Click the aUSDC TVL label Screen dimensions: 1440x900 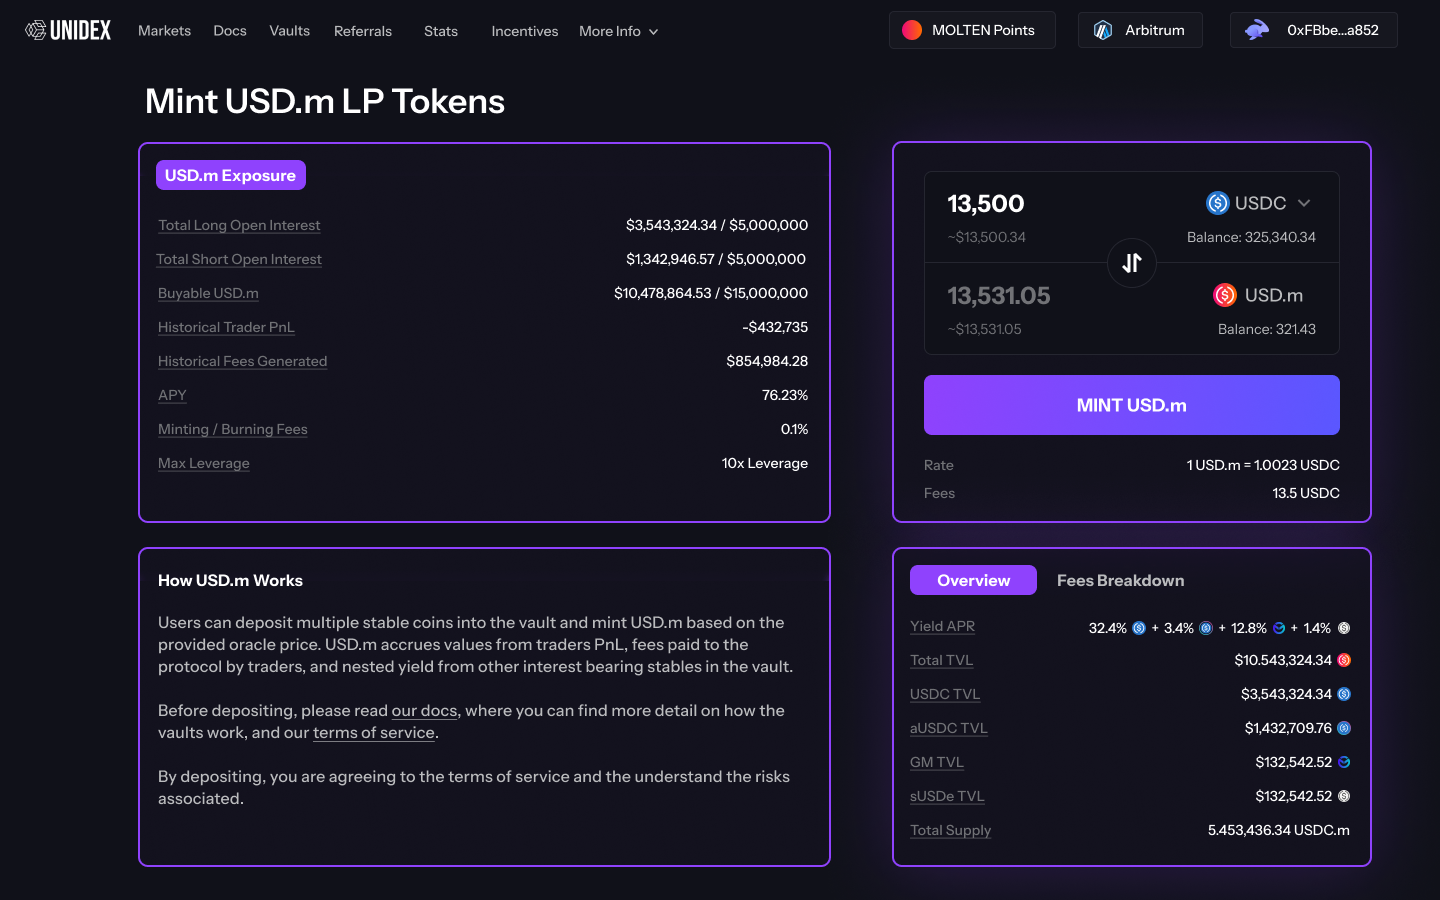(x=949, y=728)
